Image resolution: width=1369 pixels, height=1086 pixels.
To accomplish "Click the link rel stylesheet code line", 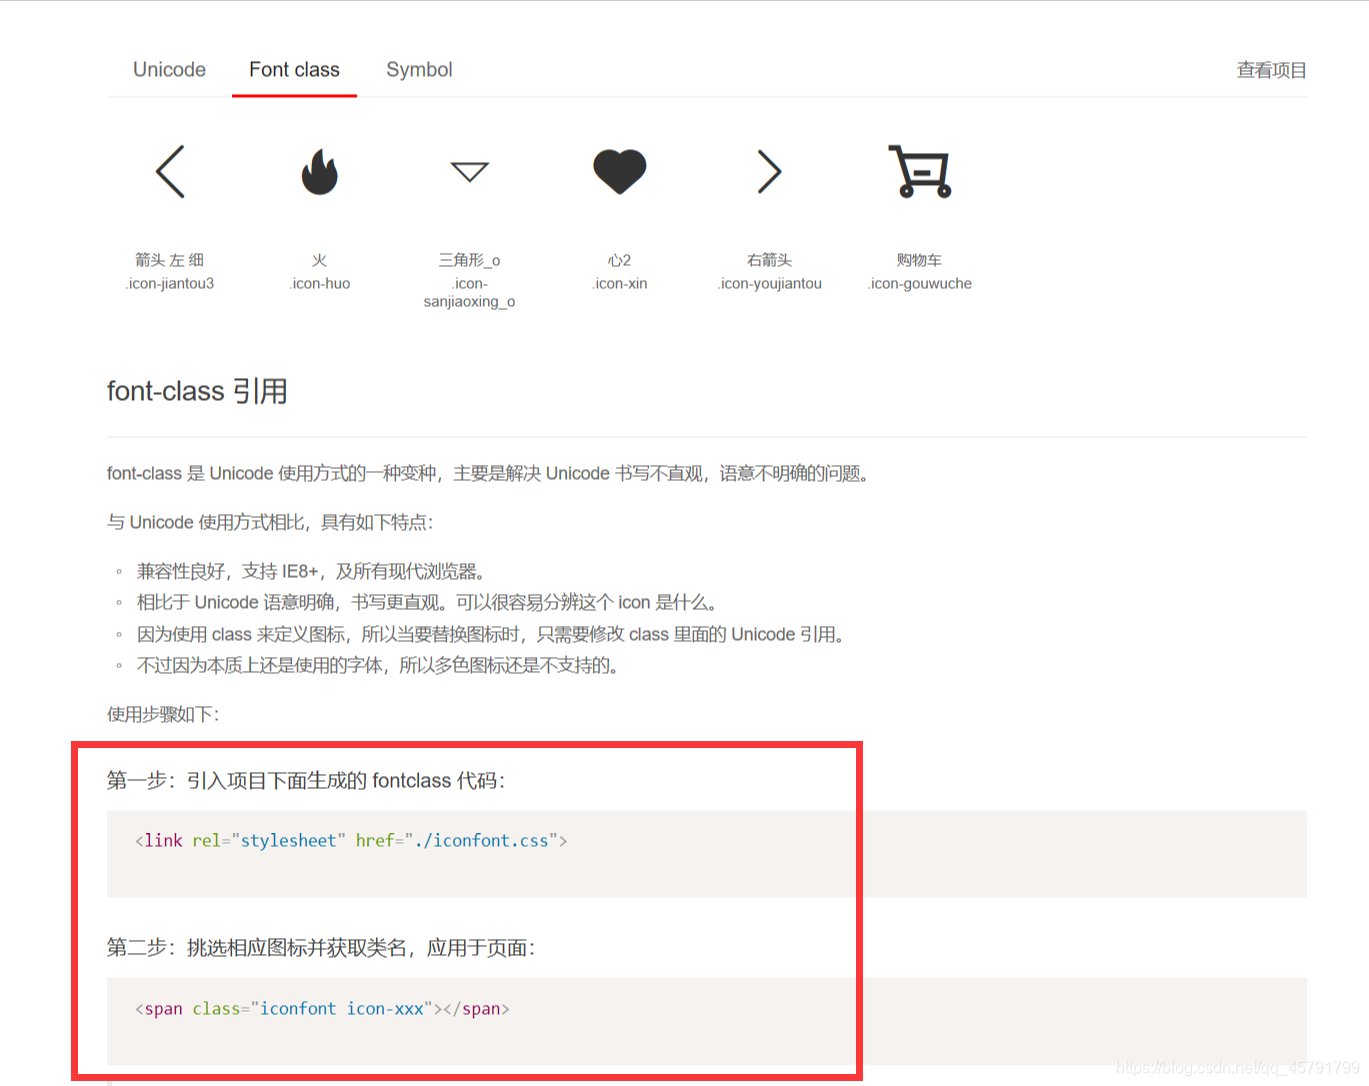I will [351, 841].
